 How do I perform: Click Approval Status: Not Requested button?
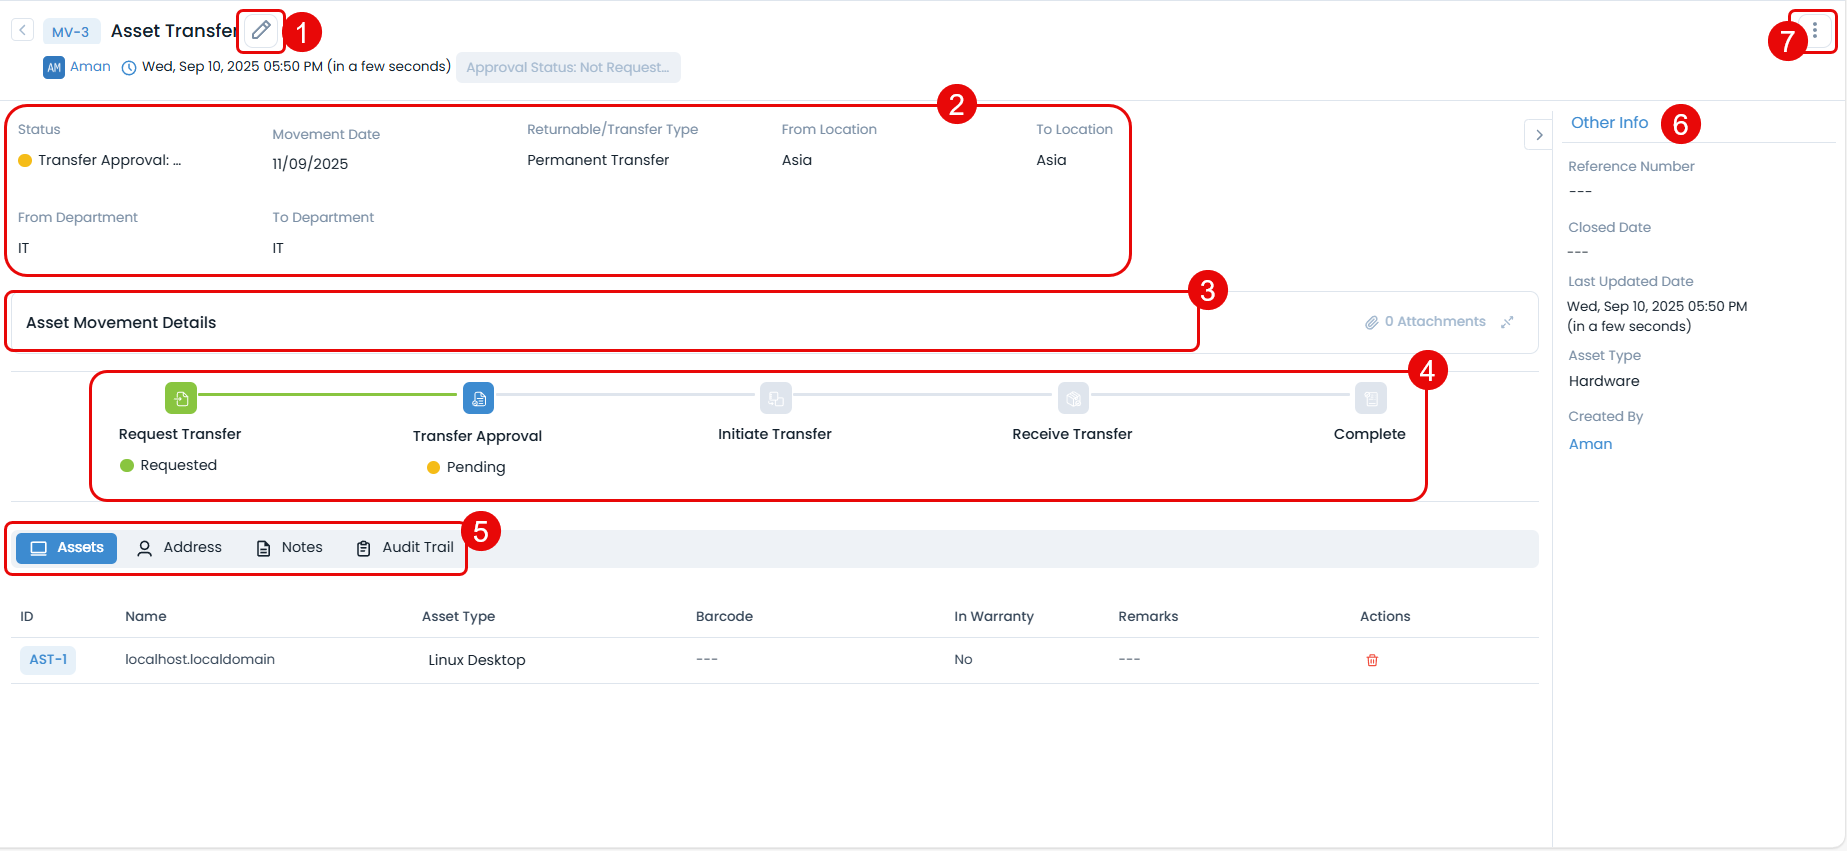568,67
